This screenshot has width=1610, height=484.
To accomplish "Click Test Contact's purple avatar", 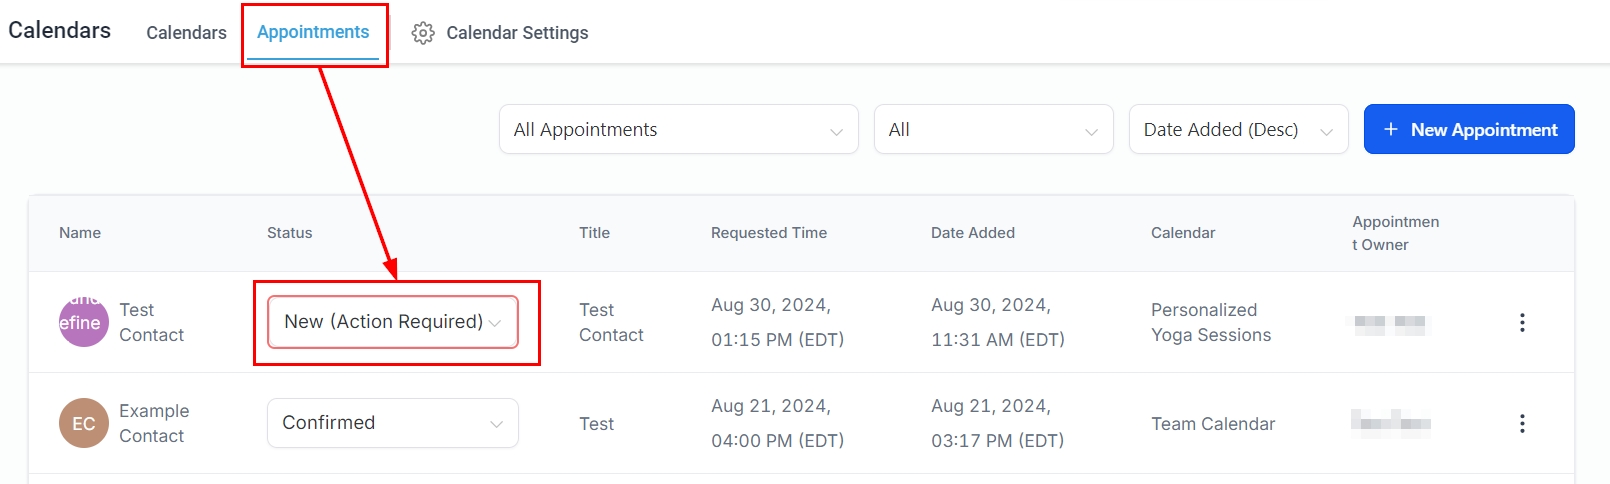I will tap(84, 322).
